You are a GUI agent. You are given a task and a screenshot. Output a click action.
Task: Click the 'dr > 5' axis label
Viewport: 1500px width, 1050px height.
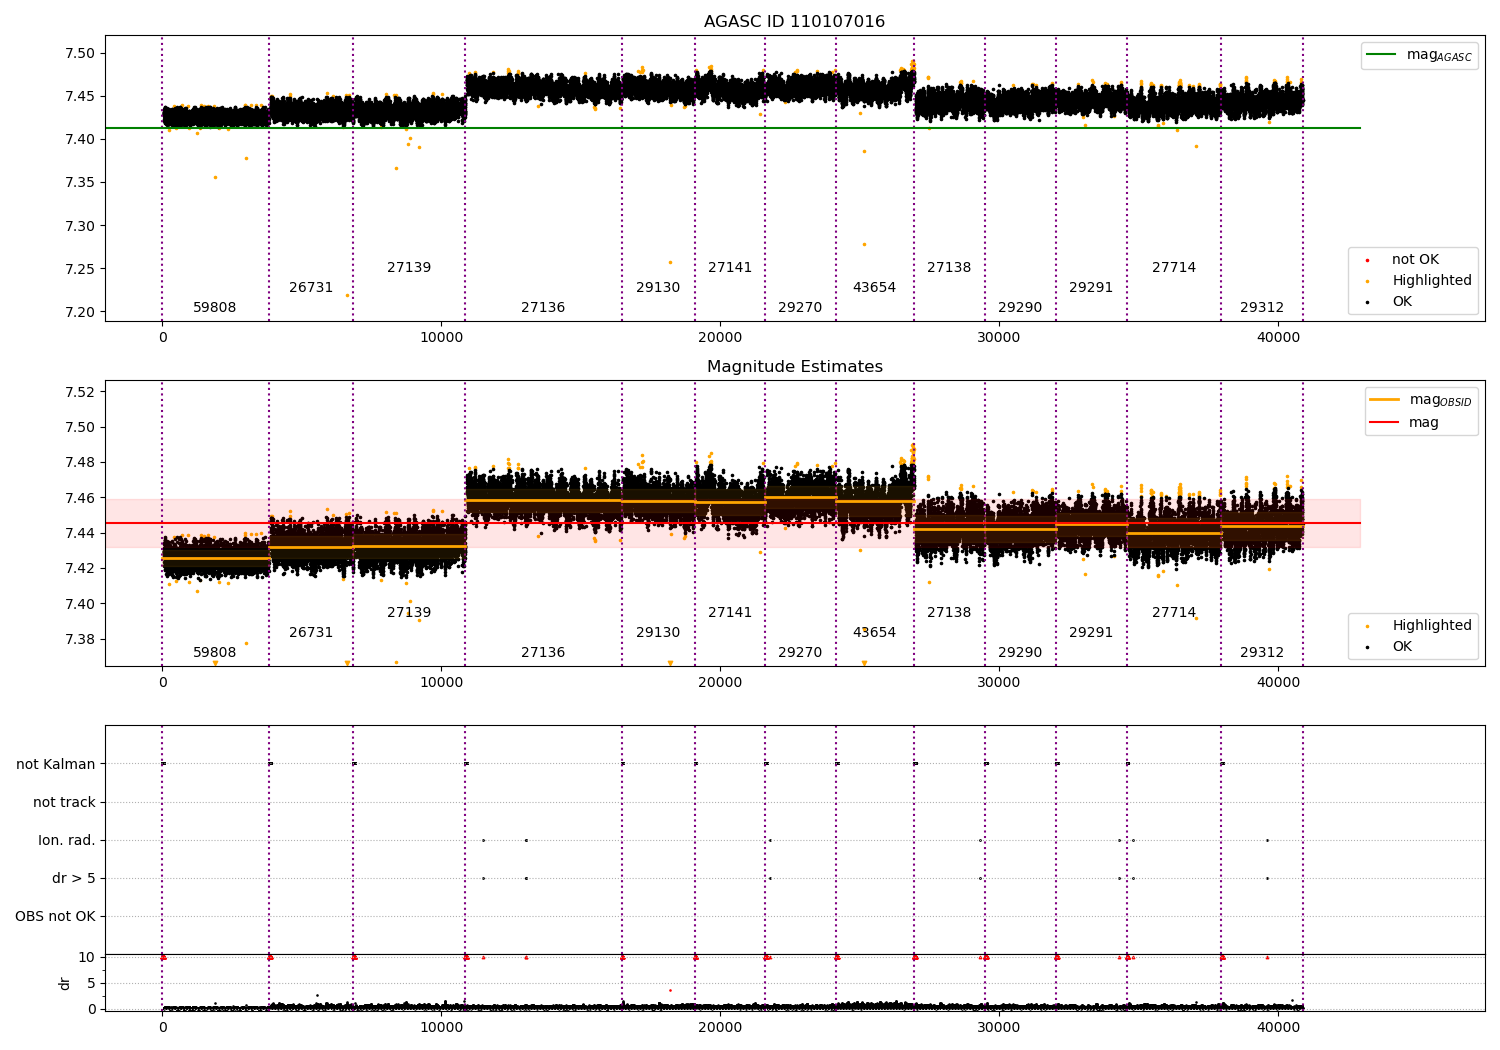pyautogui.click(x=74, y=878)
